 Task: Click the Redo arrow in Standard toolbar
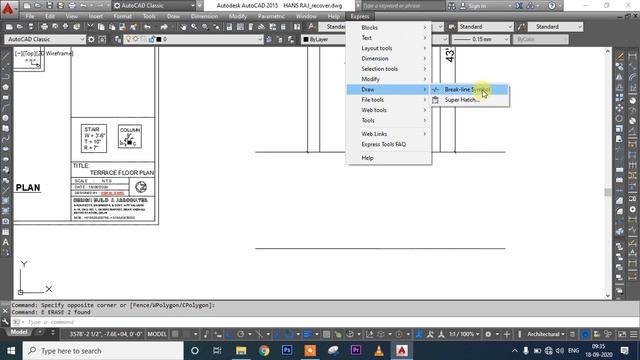click(164, 27)
